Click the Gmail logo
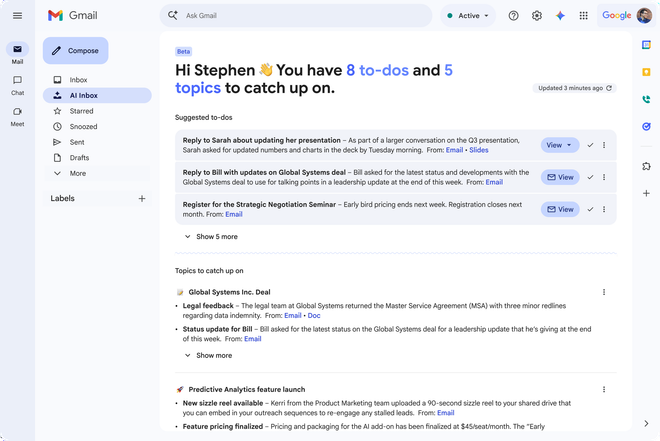This screenshot has height=441, width=660. pos(72,16)
